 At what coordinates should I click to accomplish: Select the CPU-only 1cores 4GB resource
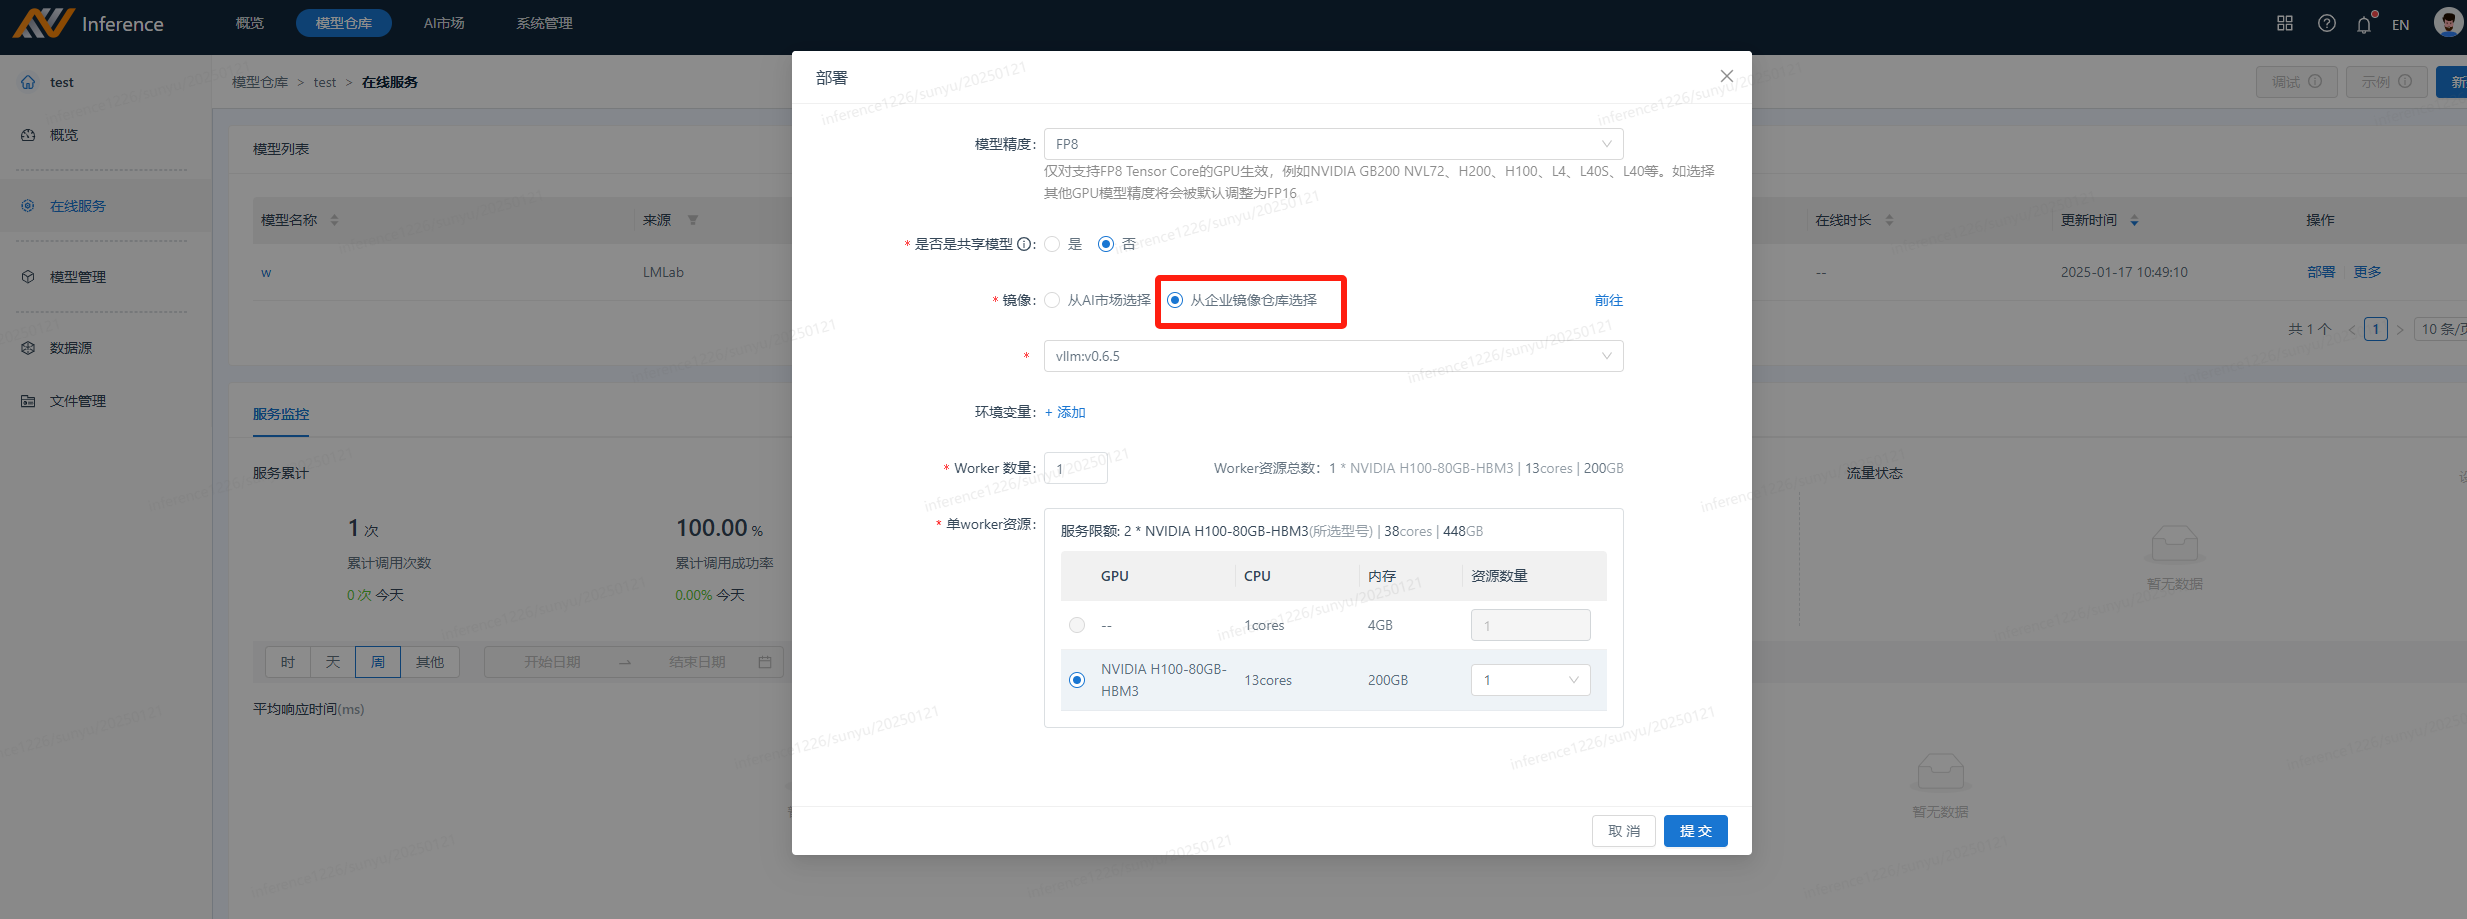pos(1077,625)
